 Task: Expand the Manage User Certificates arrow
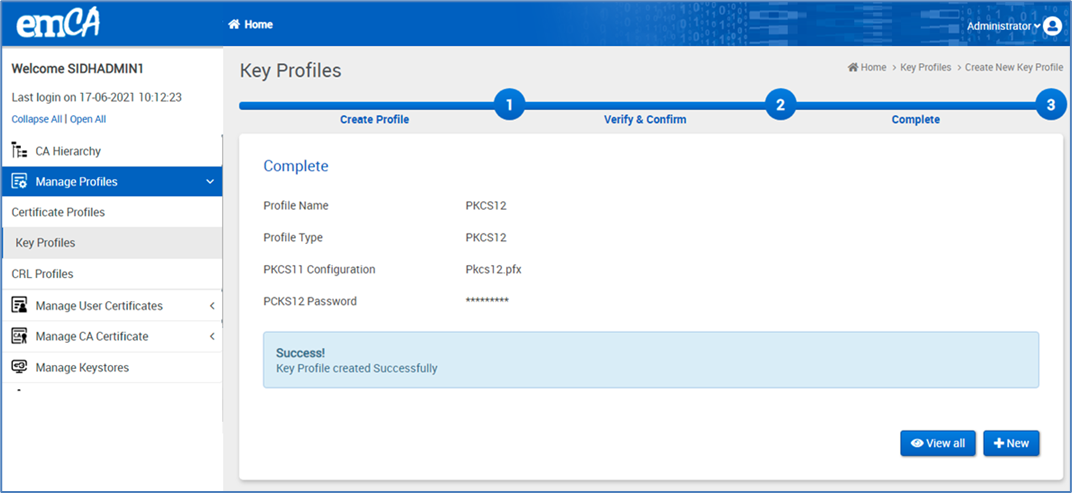pos(211,306)
